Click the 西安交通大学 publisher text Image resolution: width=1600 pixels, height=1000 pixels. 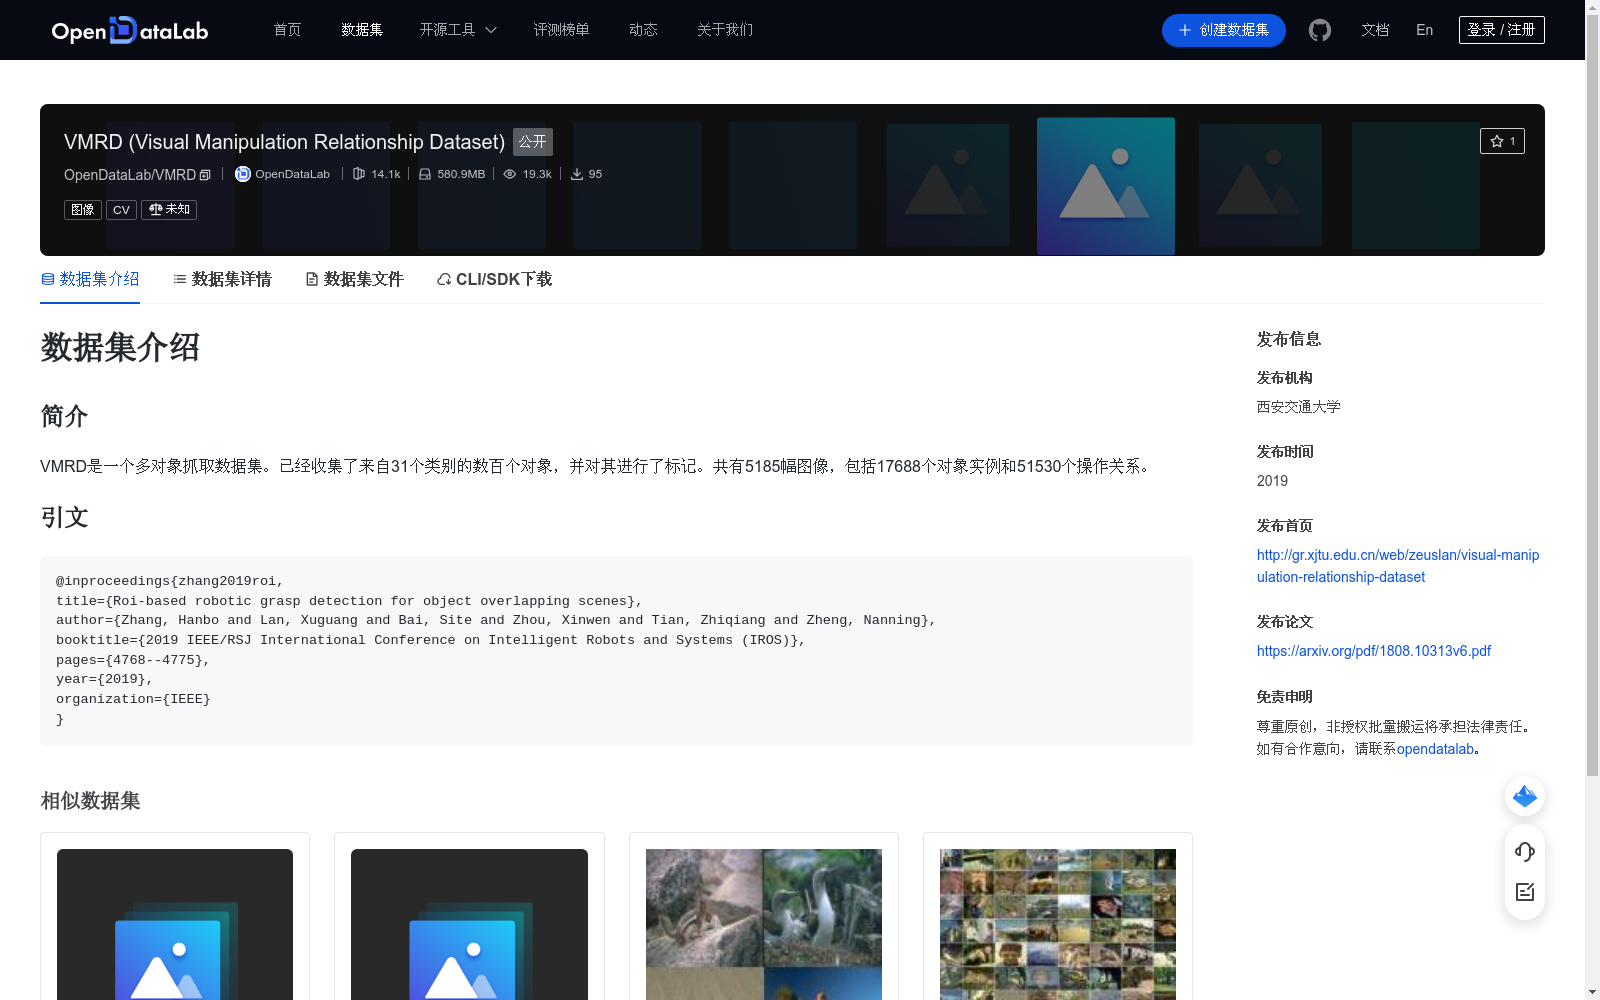1298,407
